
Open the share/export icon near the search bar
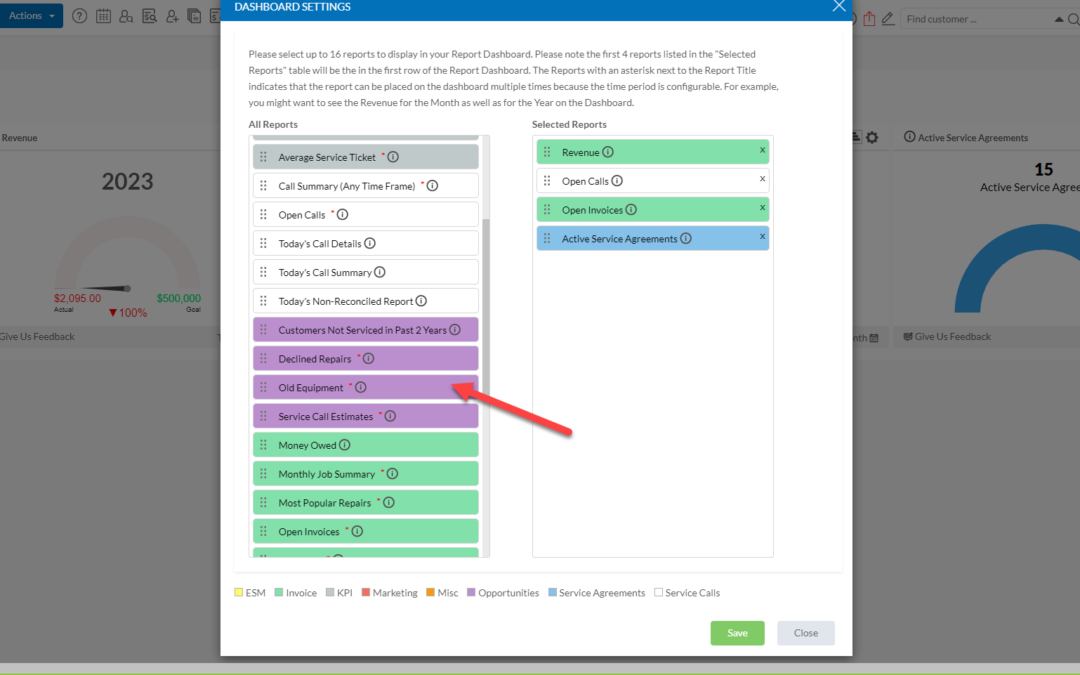tap(870, 18)
